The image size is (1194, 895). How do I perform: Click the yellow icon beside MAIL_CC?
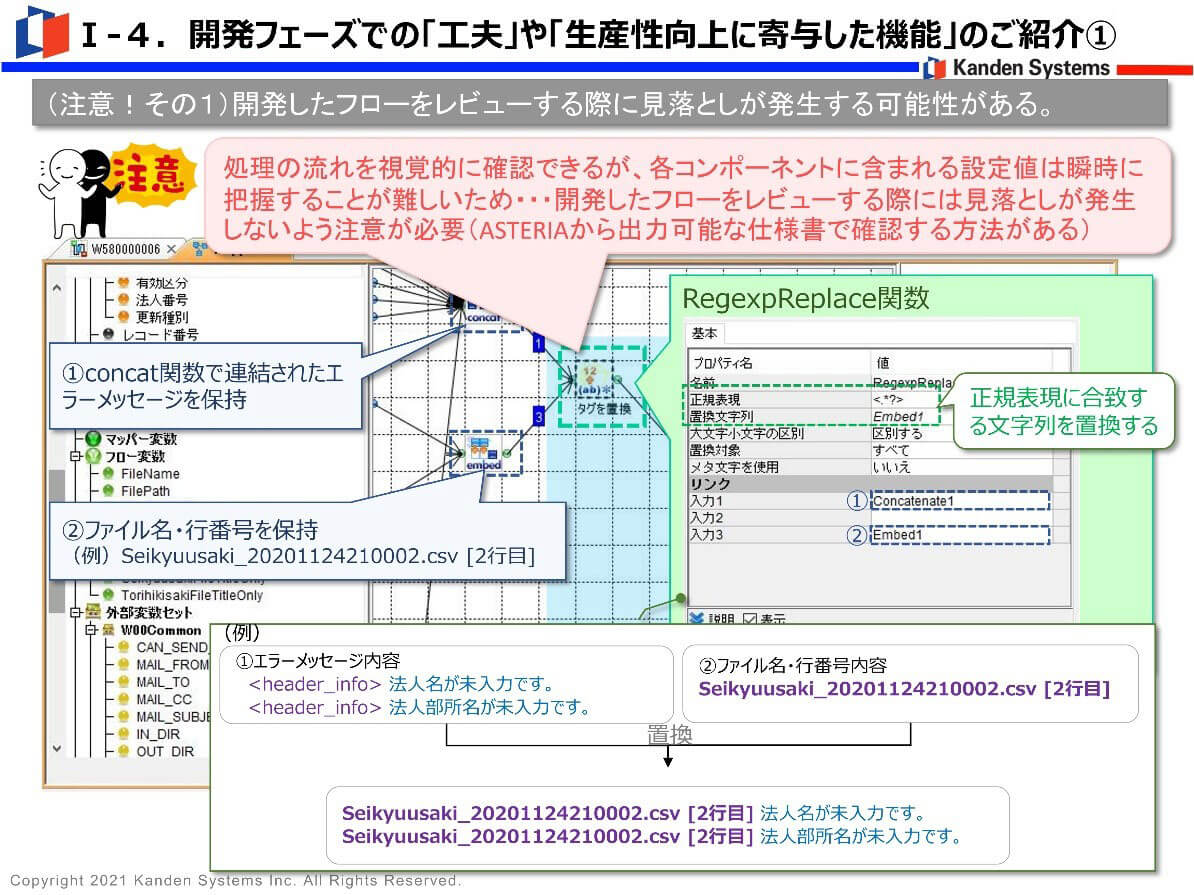(123, 699)
